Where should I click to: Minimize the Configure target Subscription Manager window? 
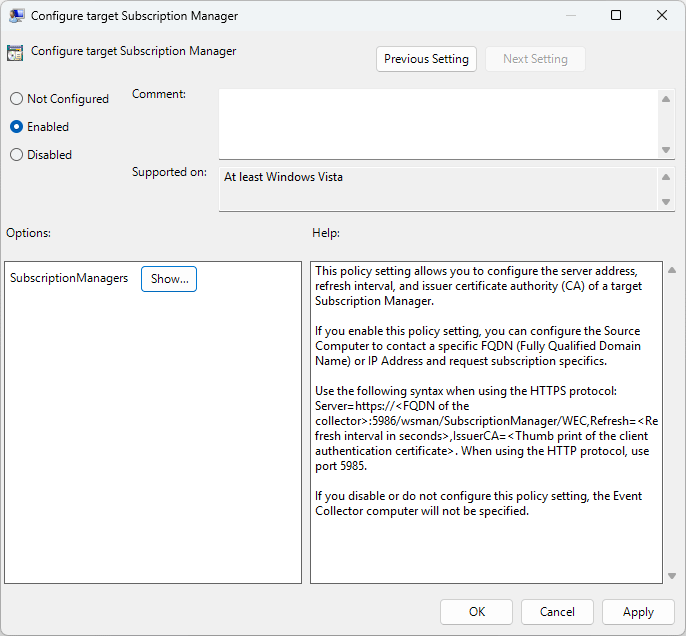pos(570,16)
